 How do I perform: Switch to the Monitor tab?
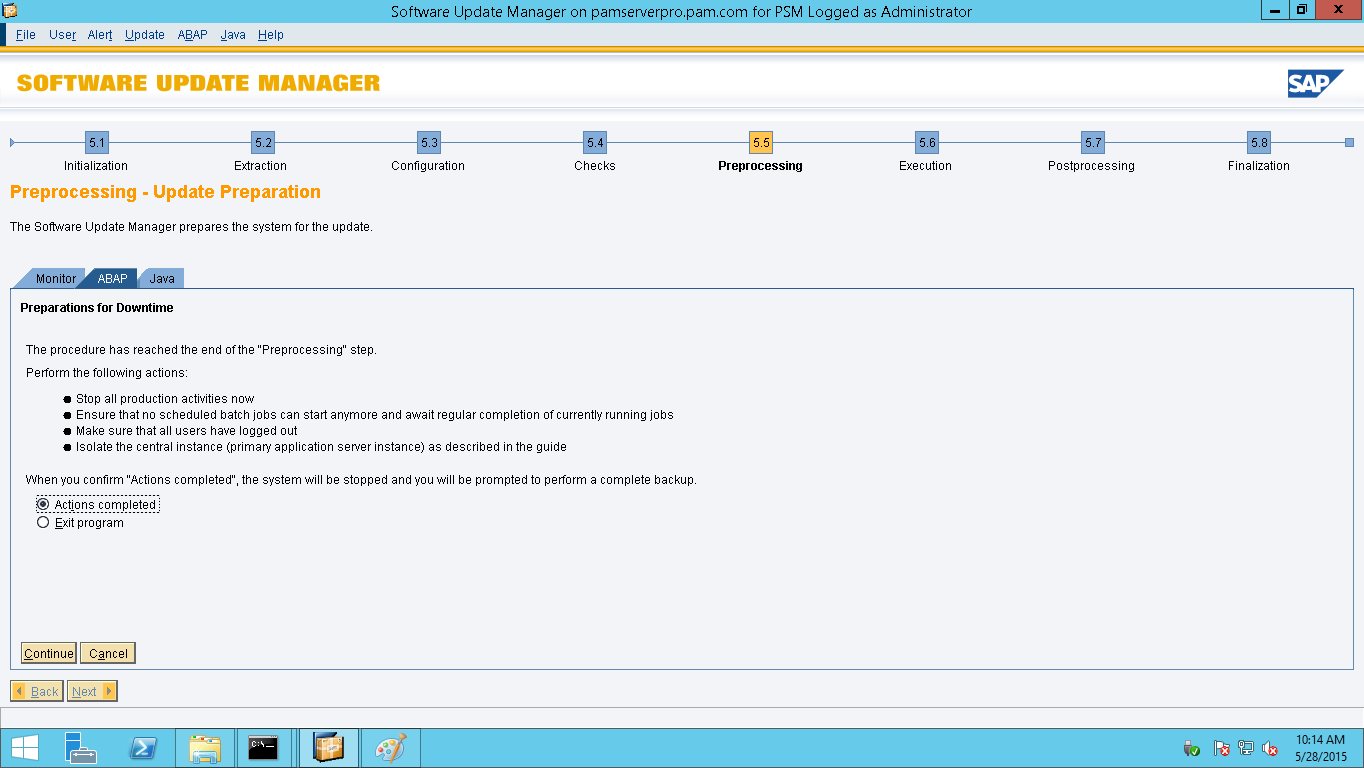click(x=55, y=278)
